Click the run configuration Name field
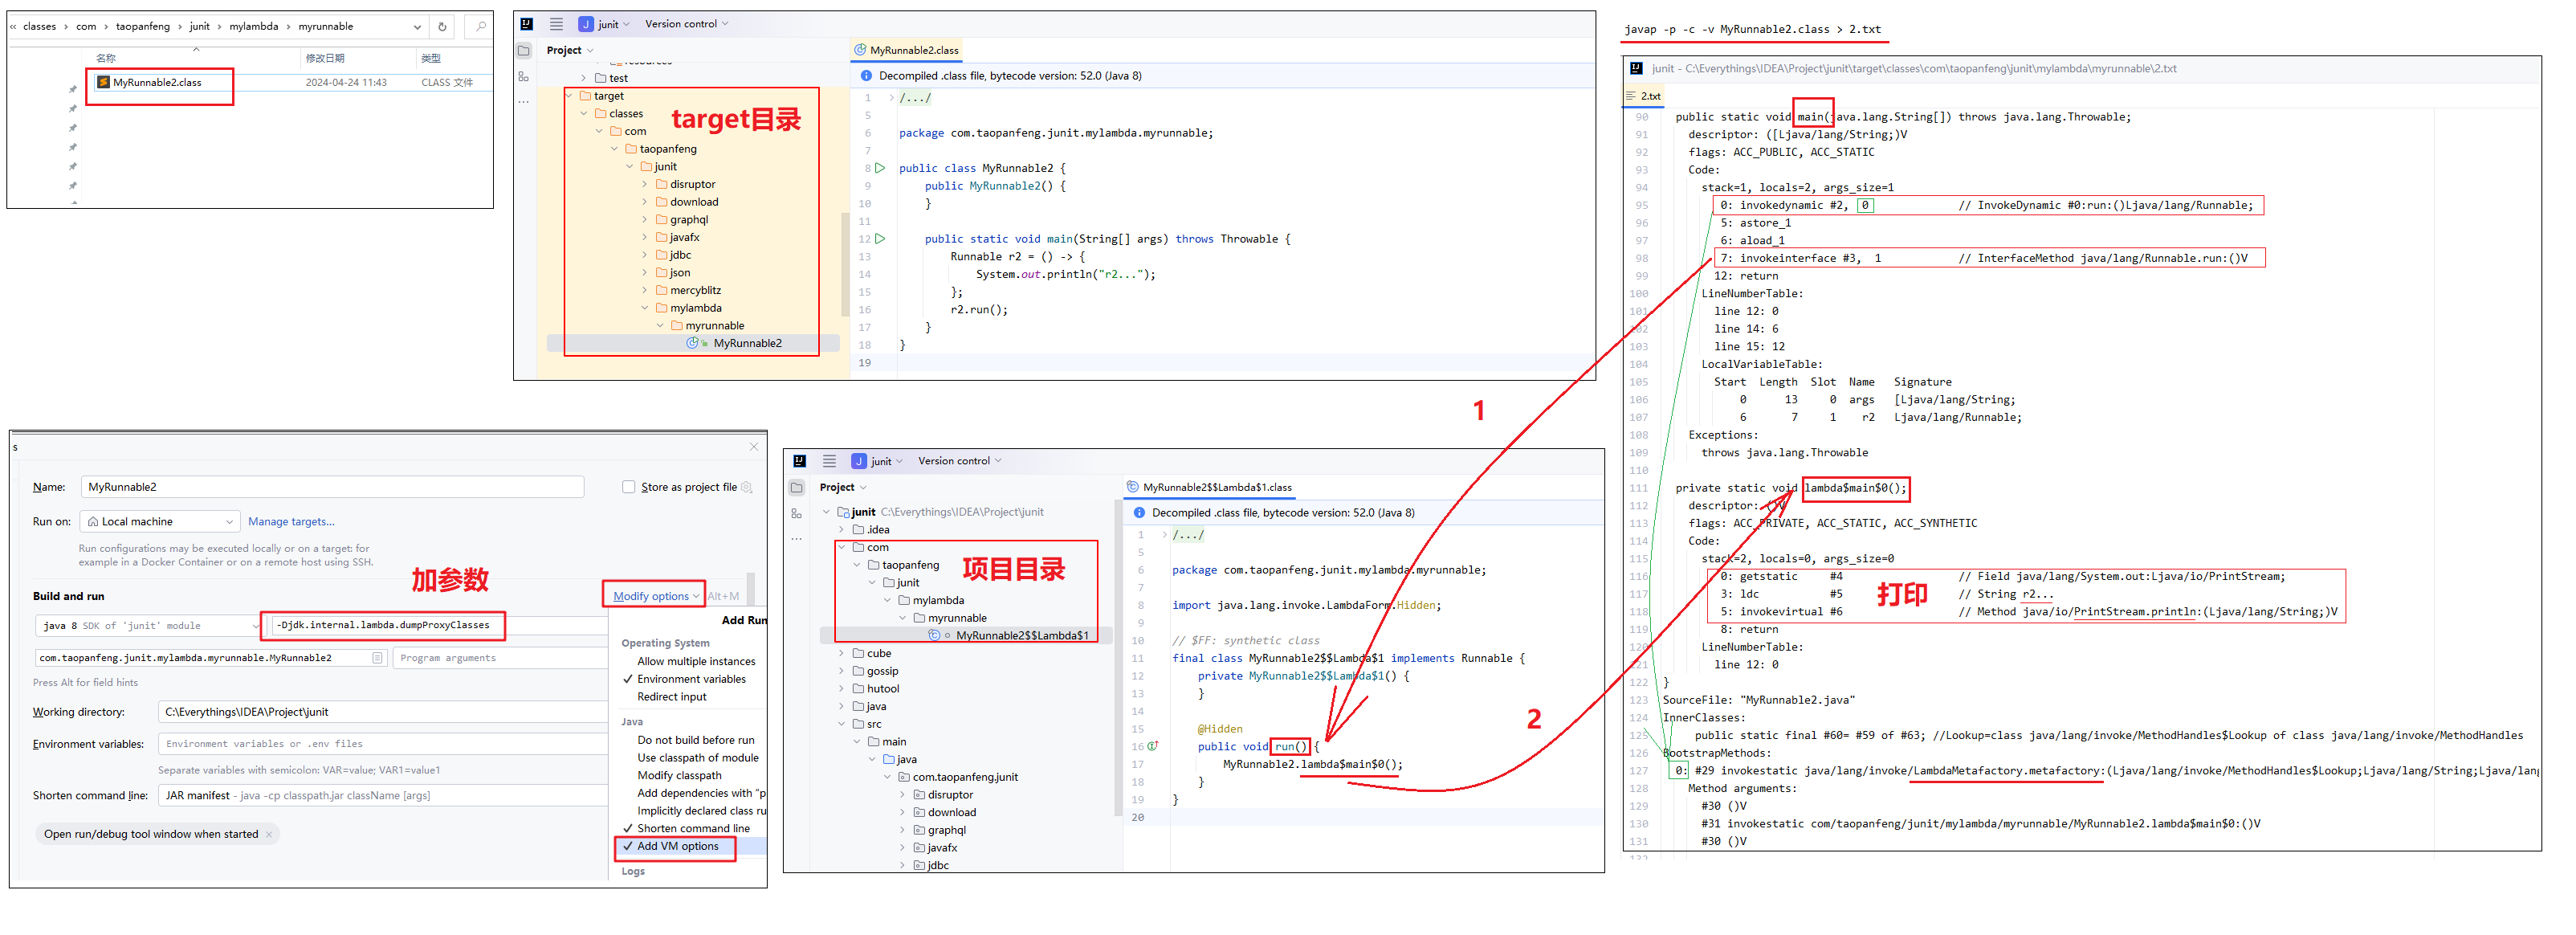 click(x=332, y=488)
